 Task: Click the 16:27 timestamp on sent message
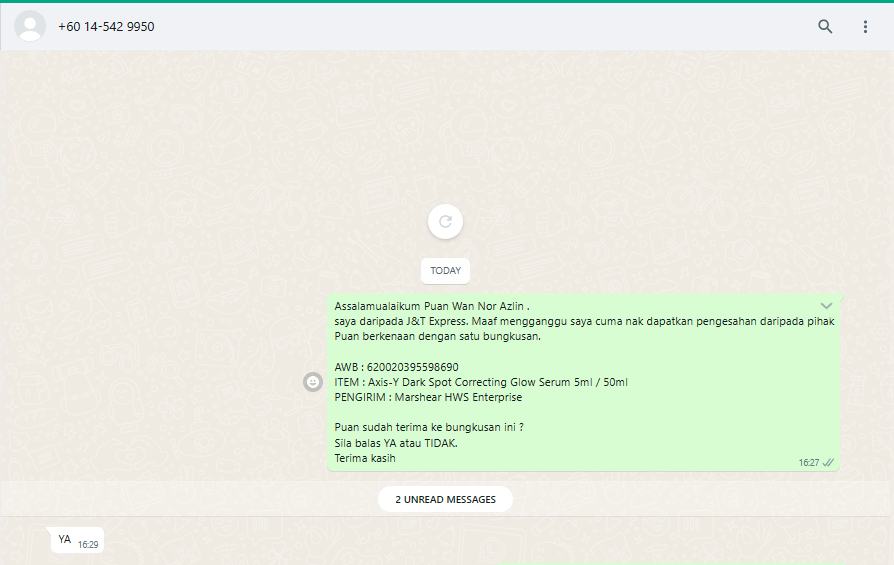[x=808, y=463]
